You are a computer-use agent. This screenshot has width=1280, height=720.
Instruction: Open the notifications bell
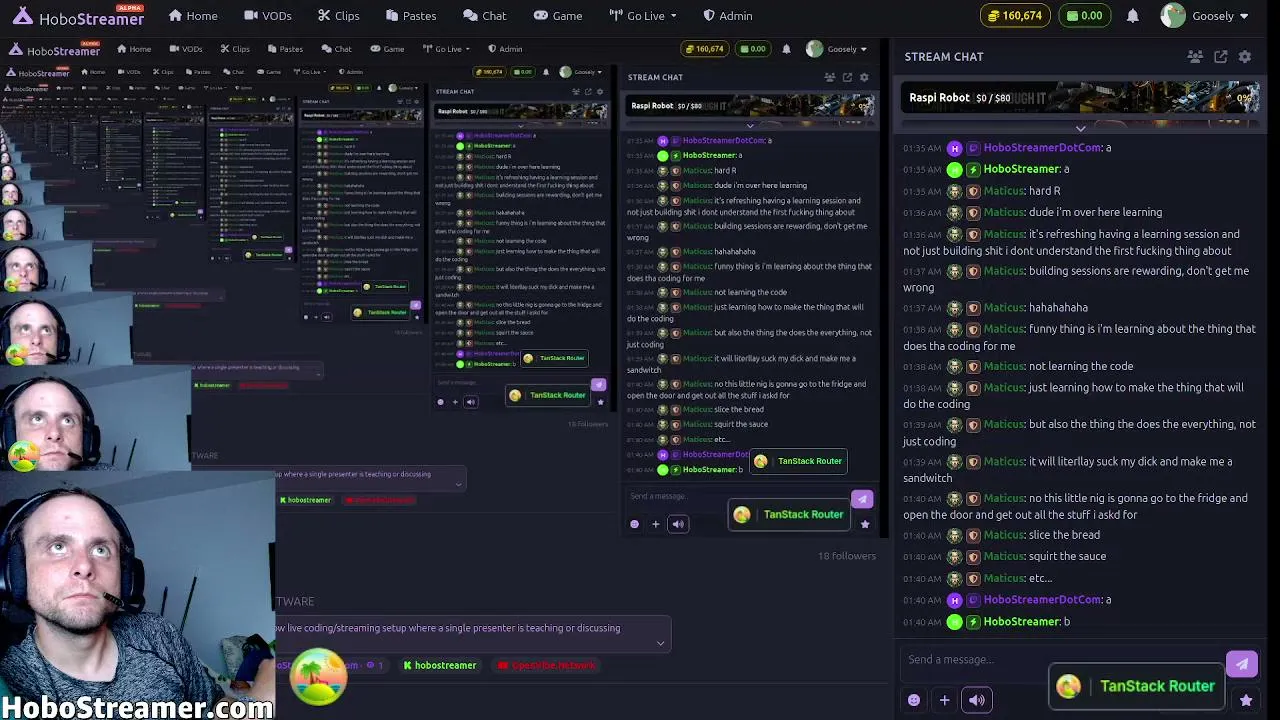[x=1133, y=16]
